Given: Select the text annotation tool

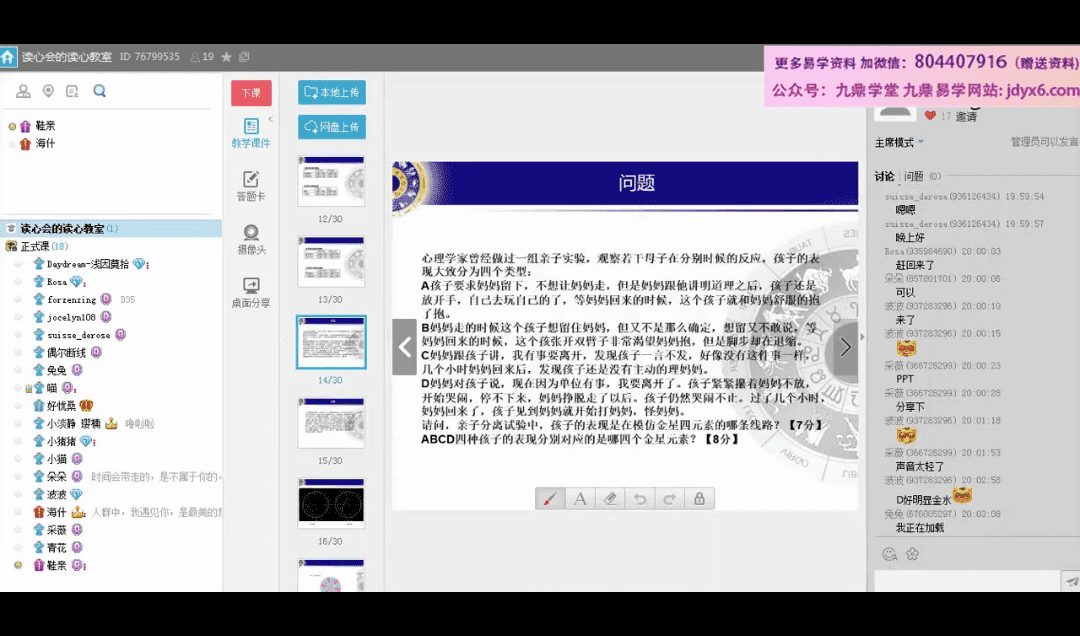Looking at the screenshot, I should (580, 498).
